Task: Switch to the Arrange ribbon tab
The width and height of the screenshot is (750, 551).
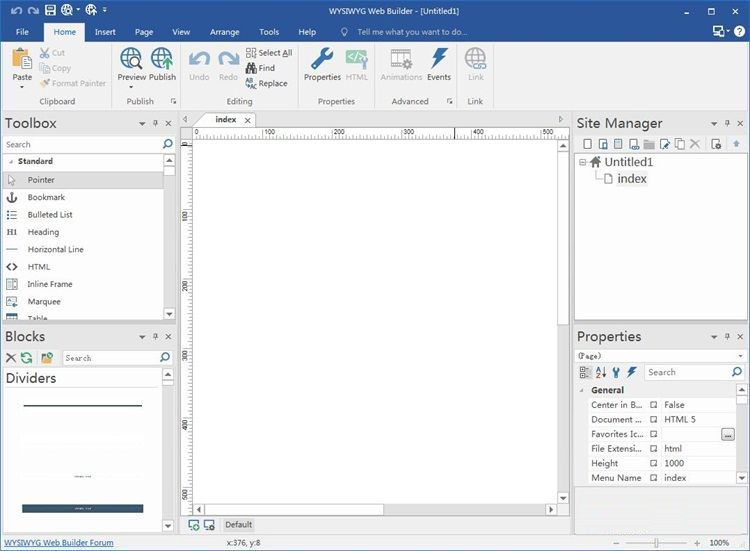Action: [x=224, y=32]
